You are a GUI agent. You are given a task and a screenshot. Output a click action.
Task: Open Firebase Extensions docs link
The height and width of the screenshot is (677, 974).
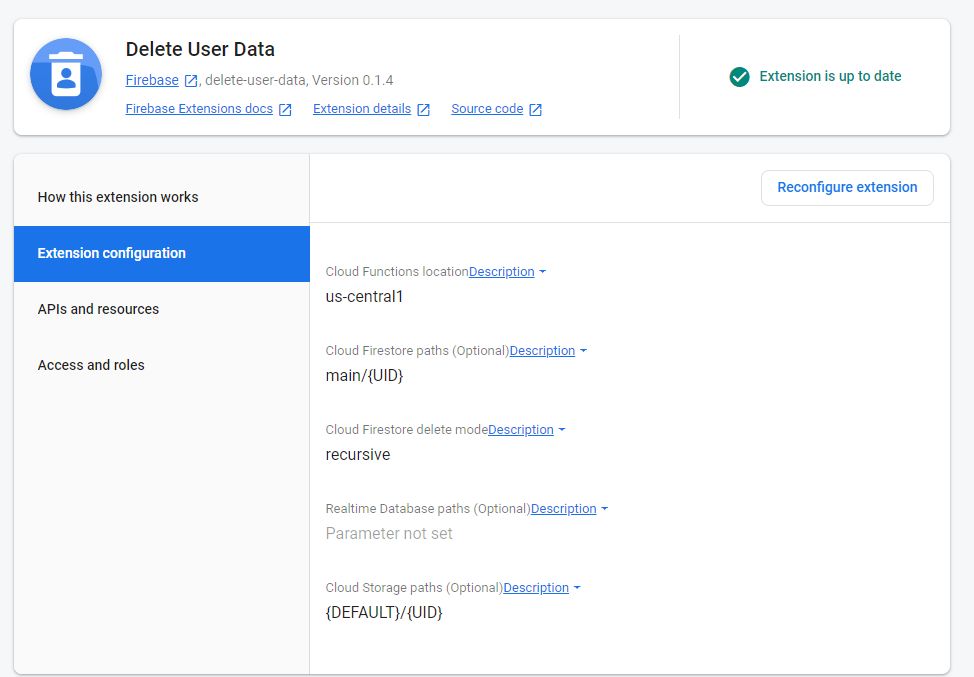click(199, 109)
